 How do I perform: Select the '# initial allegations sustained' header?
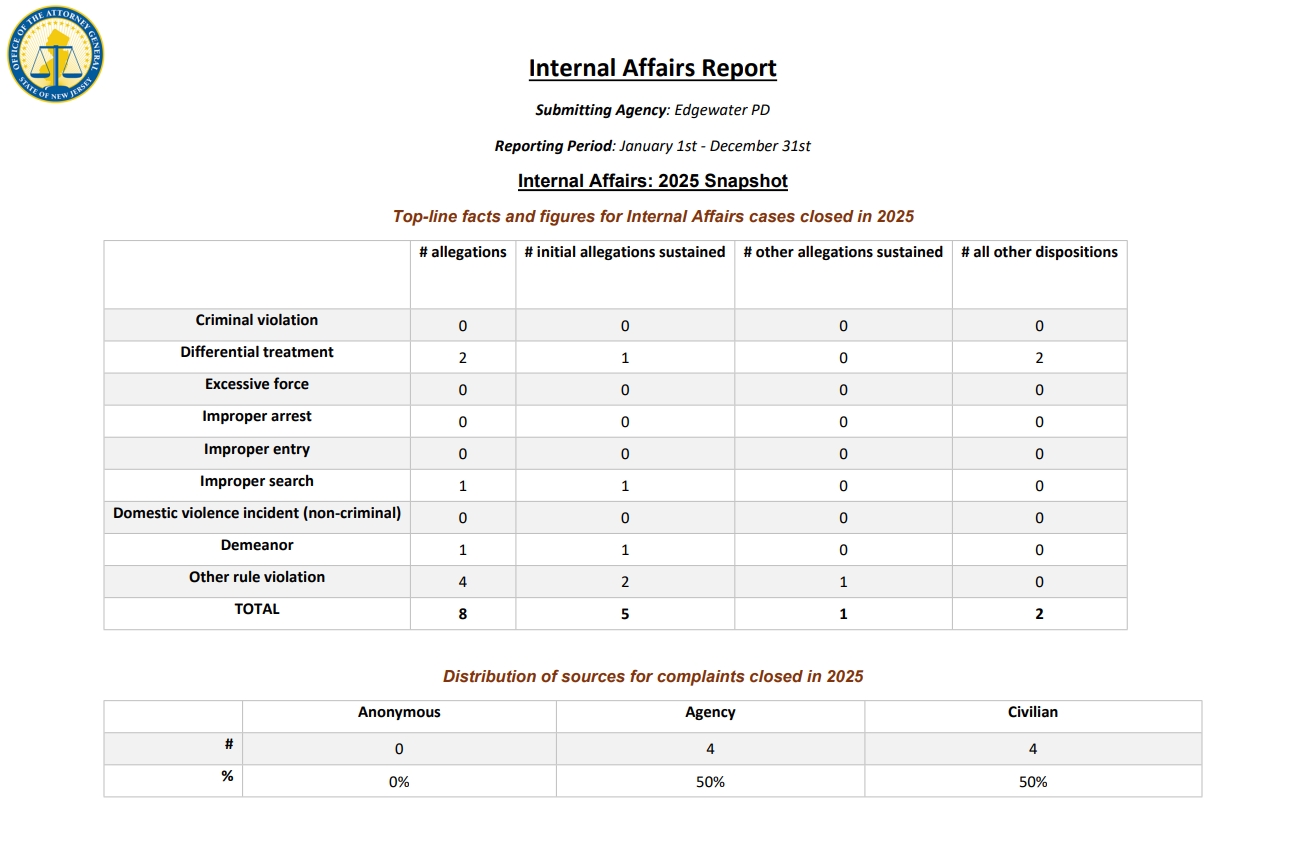pyautogui.click(x=624, y=252)
